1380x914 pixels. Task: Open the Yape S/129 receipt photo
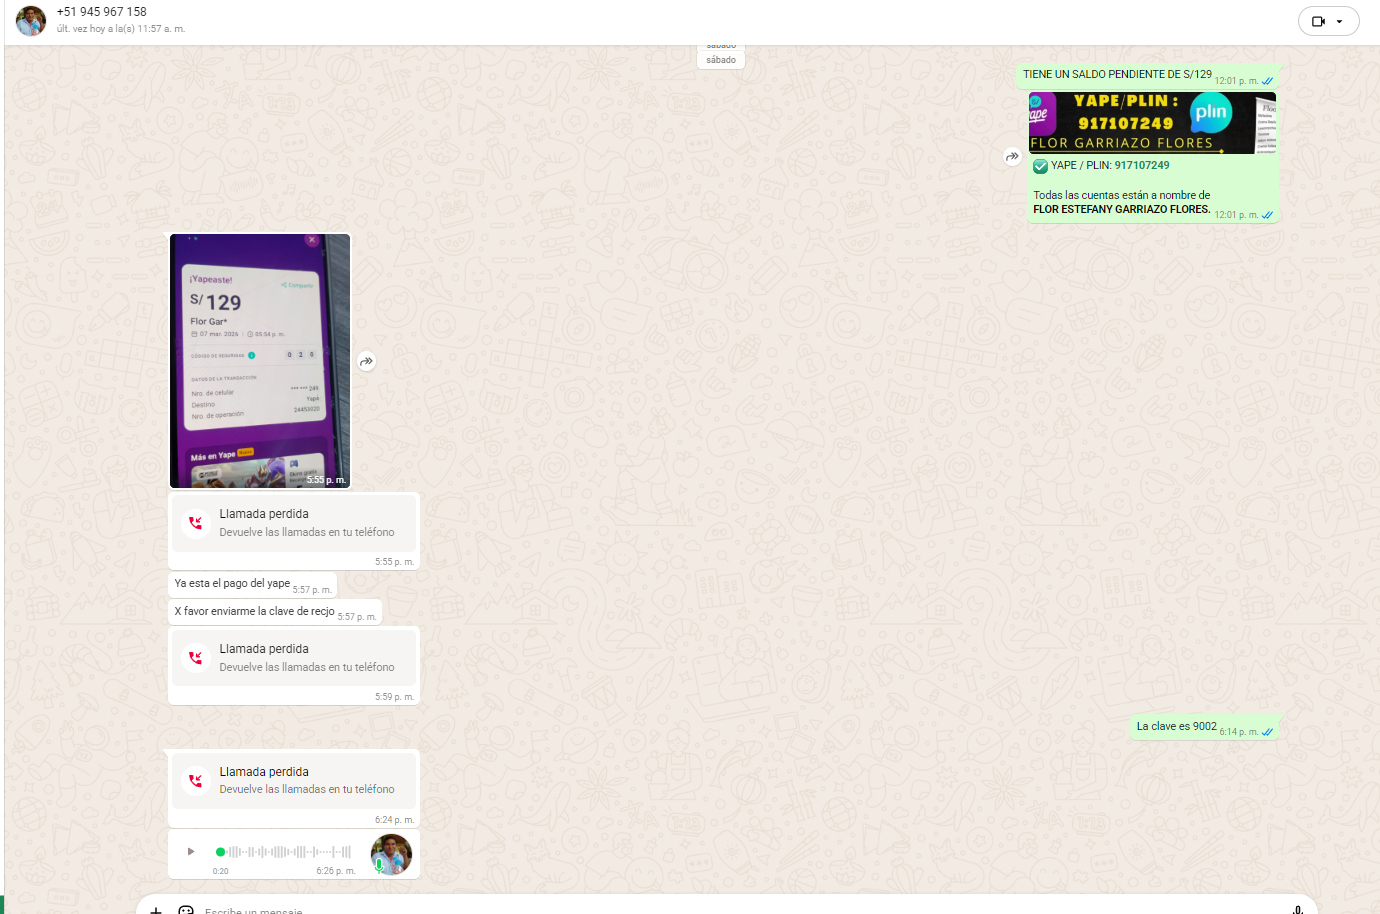point(260,360)
